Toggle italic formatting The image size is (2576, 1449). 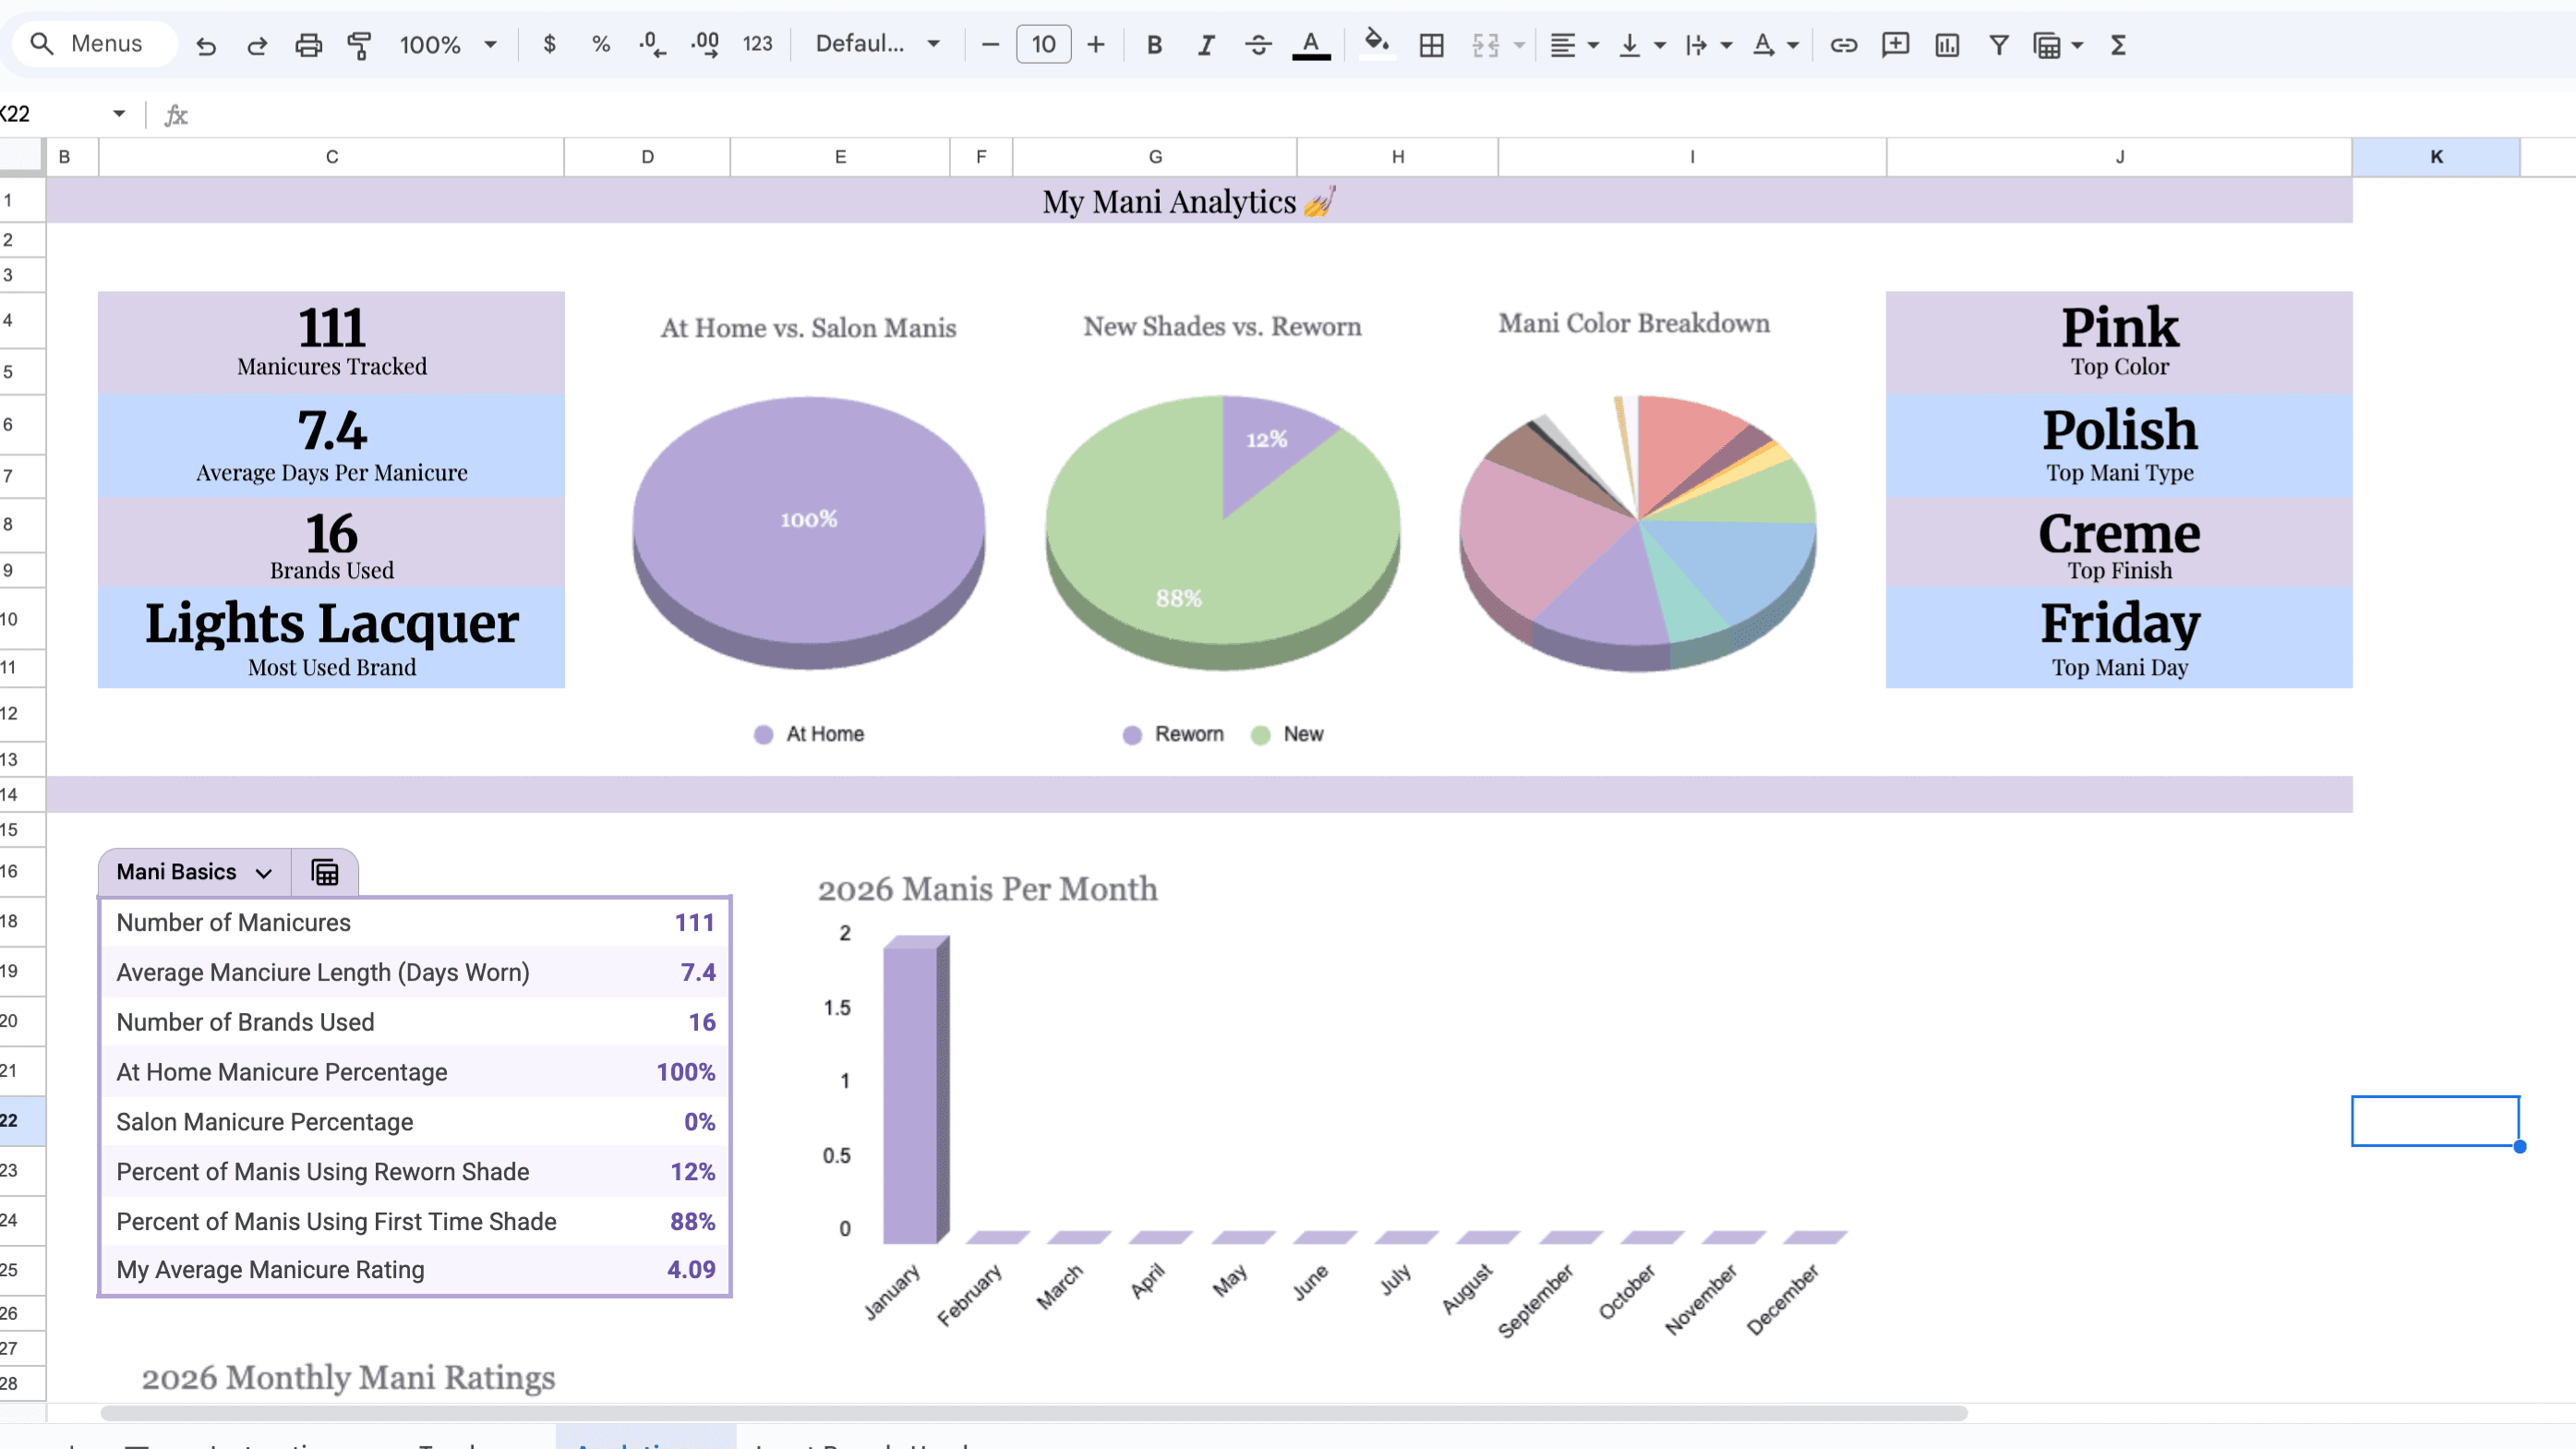(x=1206, y=44)
